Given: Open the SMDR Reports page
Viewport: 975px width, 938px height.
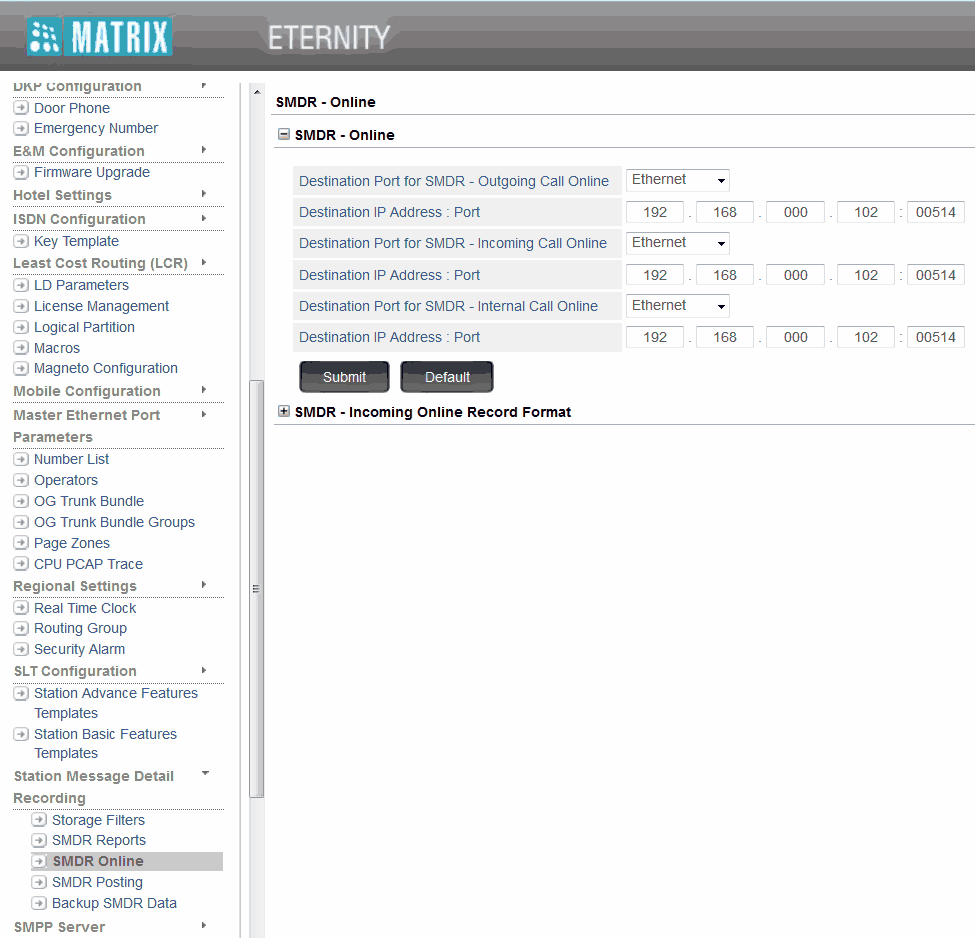Looking at the screenshot, I should tap(99, 840).
